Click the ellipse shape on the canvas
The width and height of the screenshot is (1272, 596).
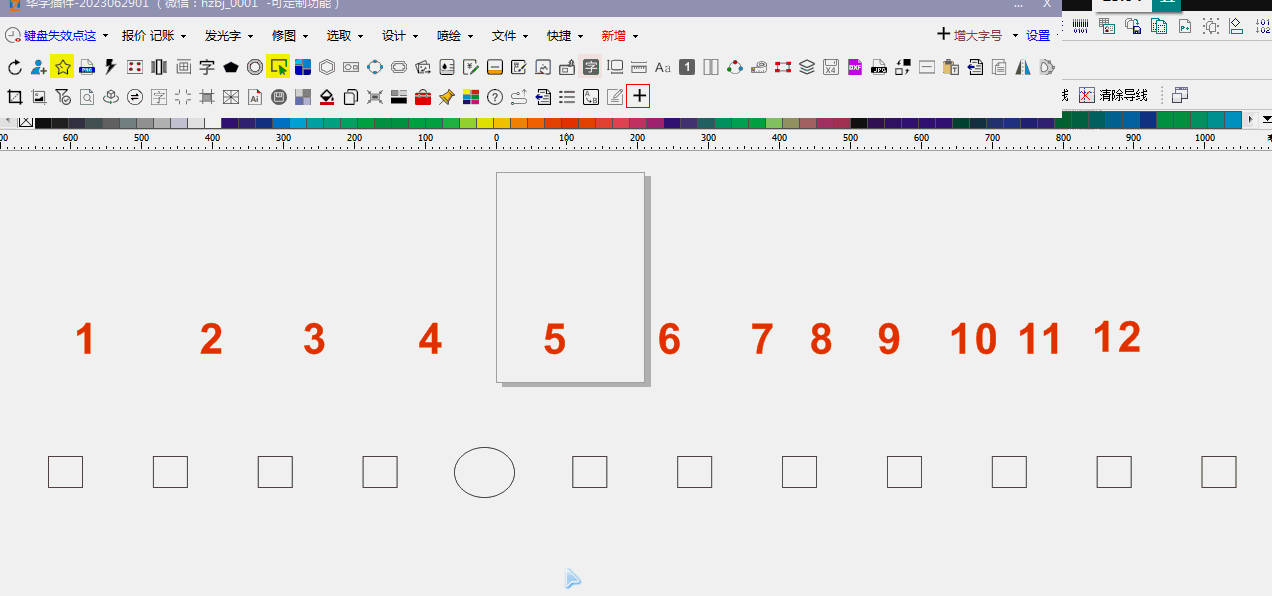484,472
